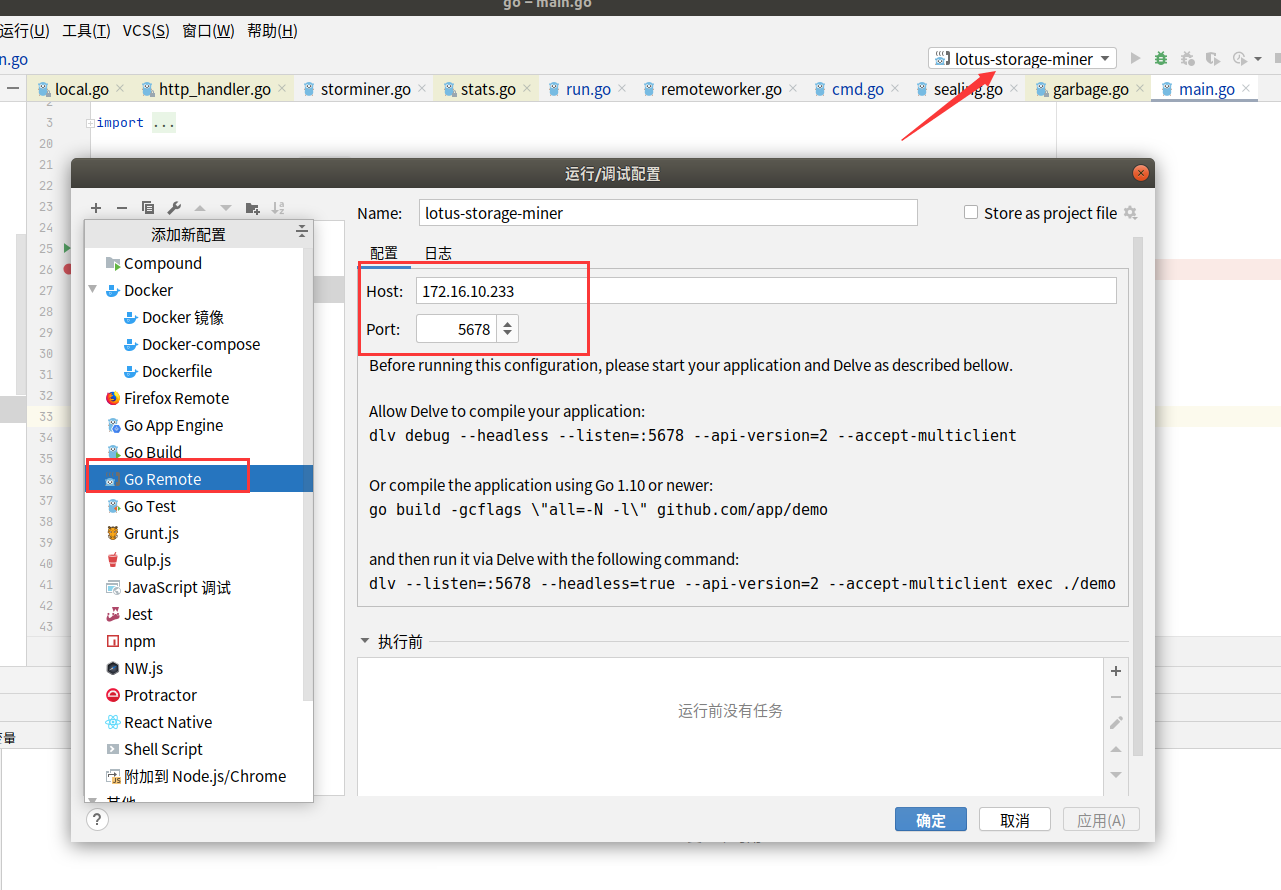Click the help question mark icon

(x=97, y=820)
